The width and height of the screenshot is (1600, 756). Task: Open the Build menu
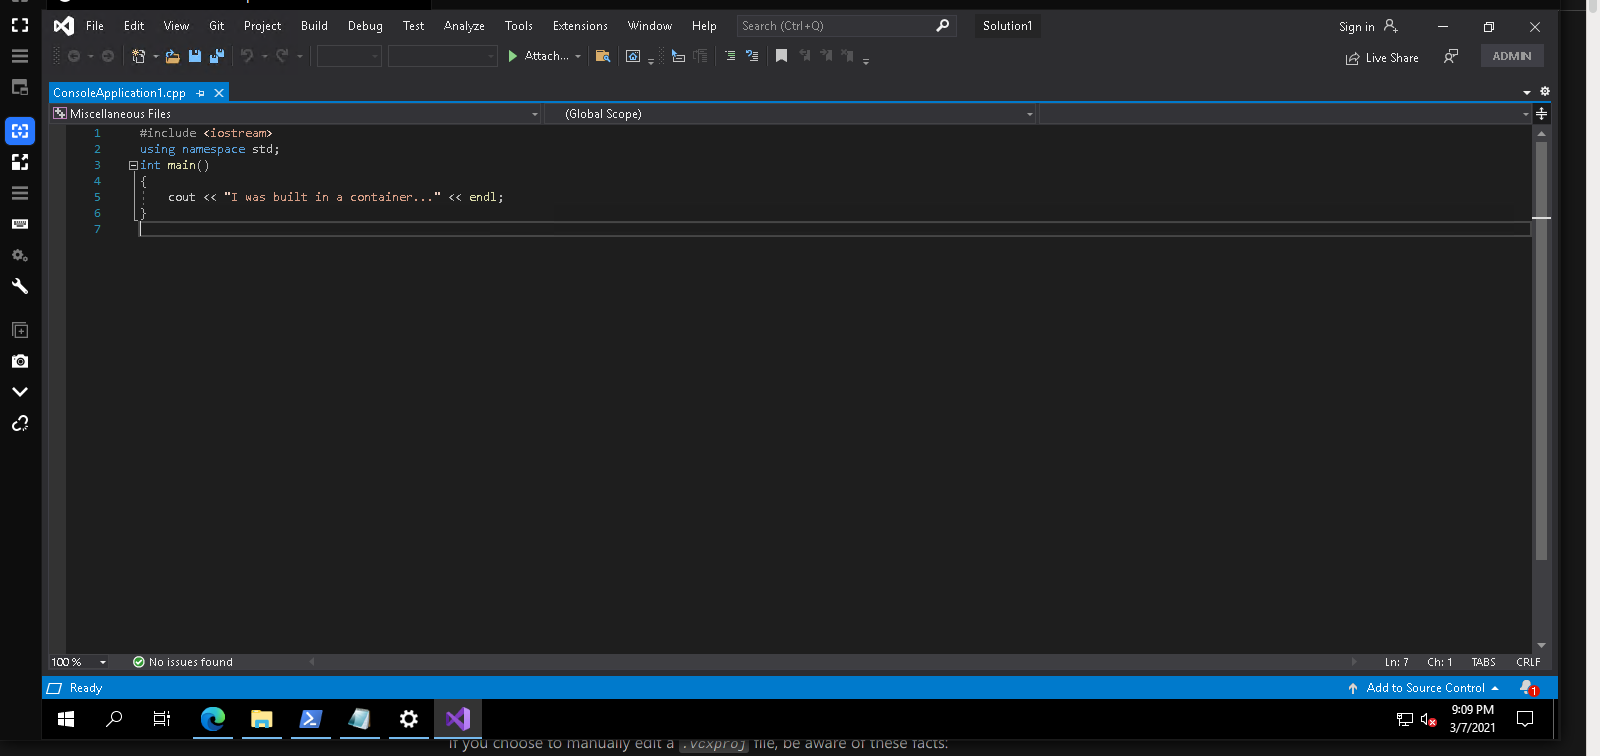point(314,26)
